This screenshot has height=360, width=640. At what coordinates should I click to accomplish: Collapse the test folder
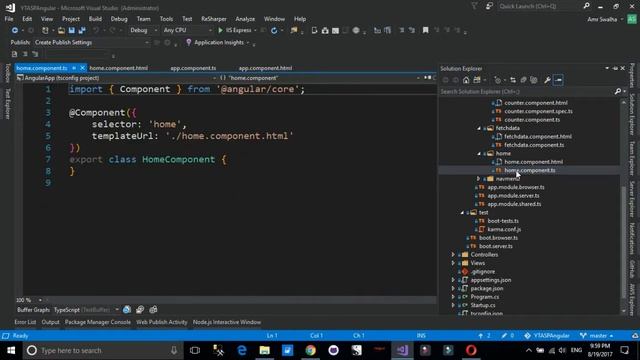[x=462, y=212]
